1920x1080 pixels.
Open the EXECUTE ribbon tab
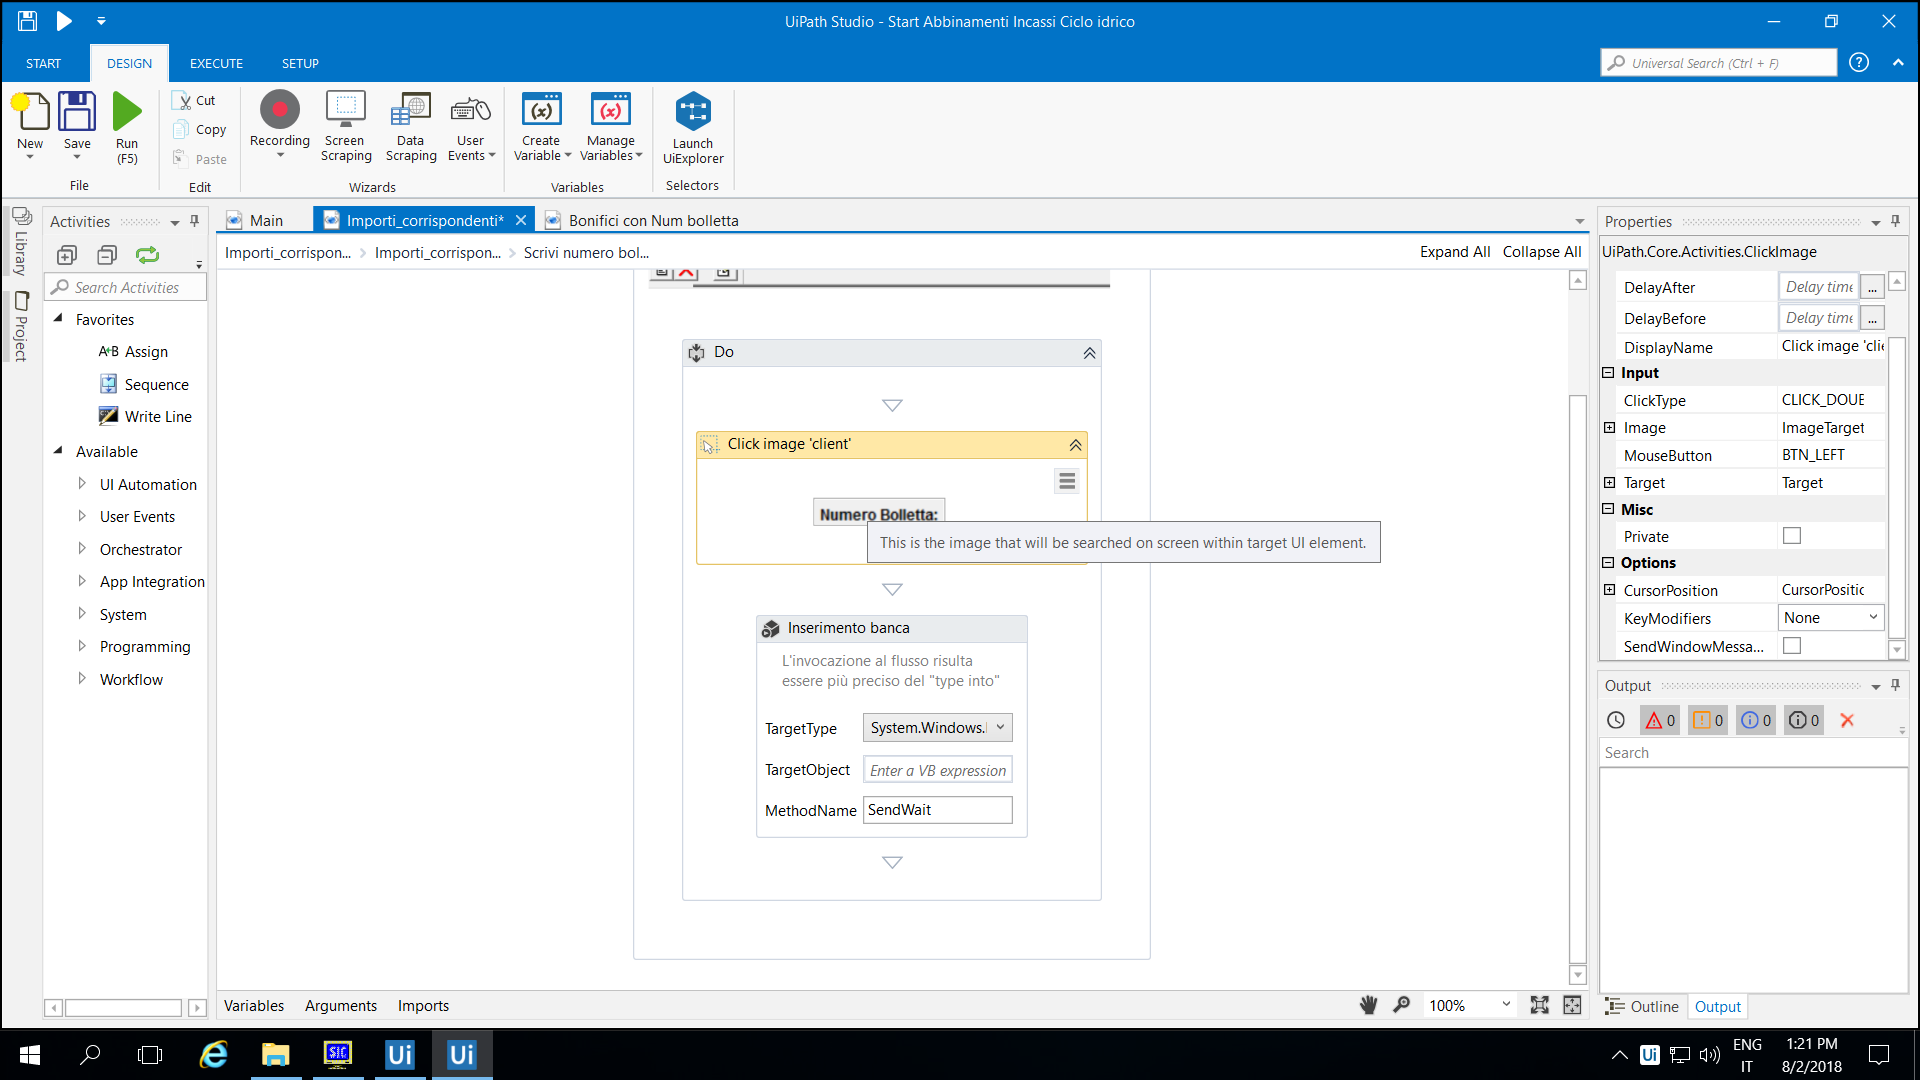[215, 62]
